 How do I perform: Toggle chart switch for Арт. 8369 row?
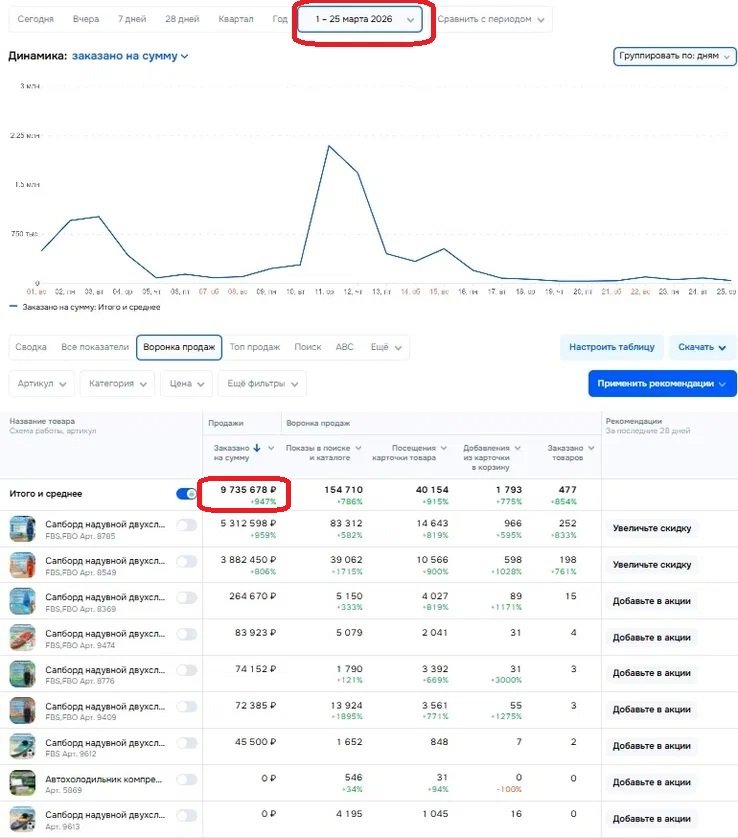coord(187,598)
